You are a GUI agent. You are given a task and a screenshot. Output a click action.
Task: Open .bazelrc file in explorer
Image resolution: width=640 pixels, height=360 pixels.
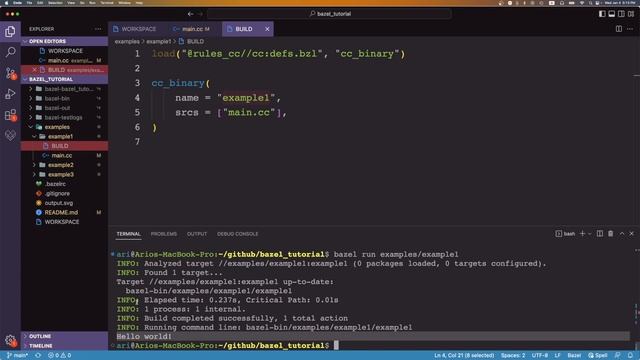[x=64, y=184]
